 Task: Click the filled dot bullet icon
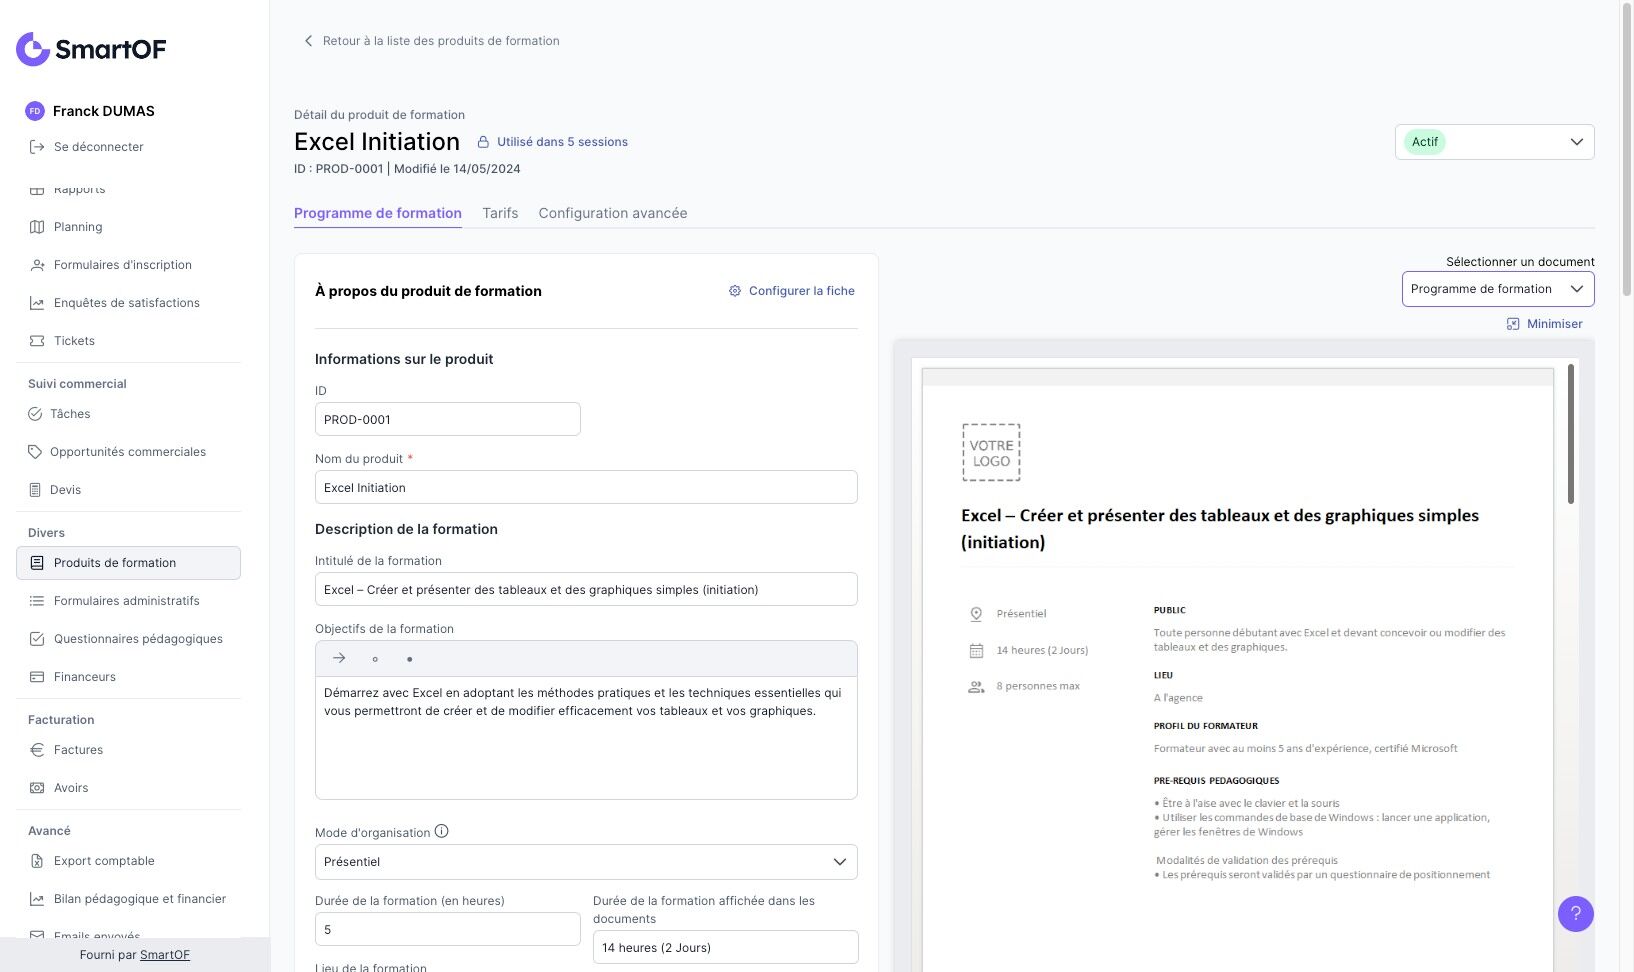pyautogui.click(x=410, y=659)
